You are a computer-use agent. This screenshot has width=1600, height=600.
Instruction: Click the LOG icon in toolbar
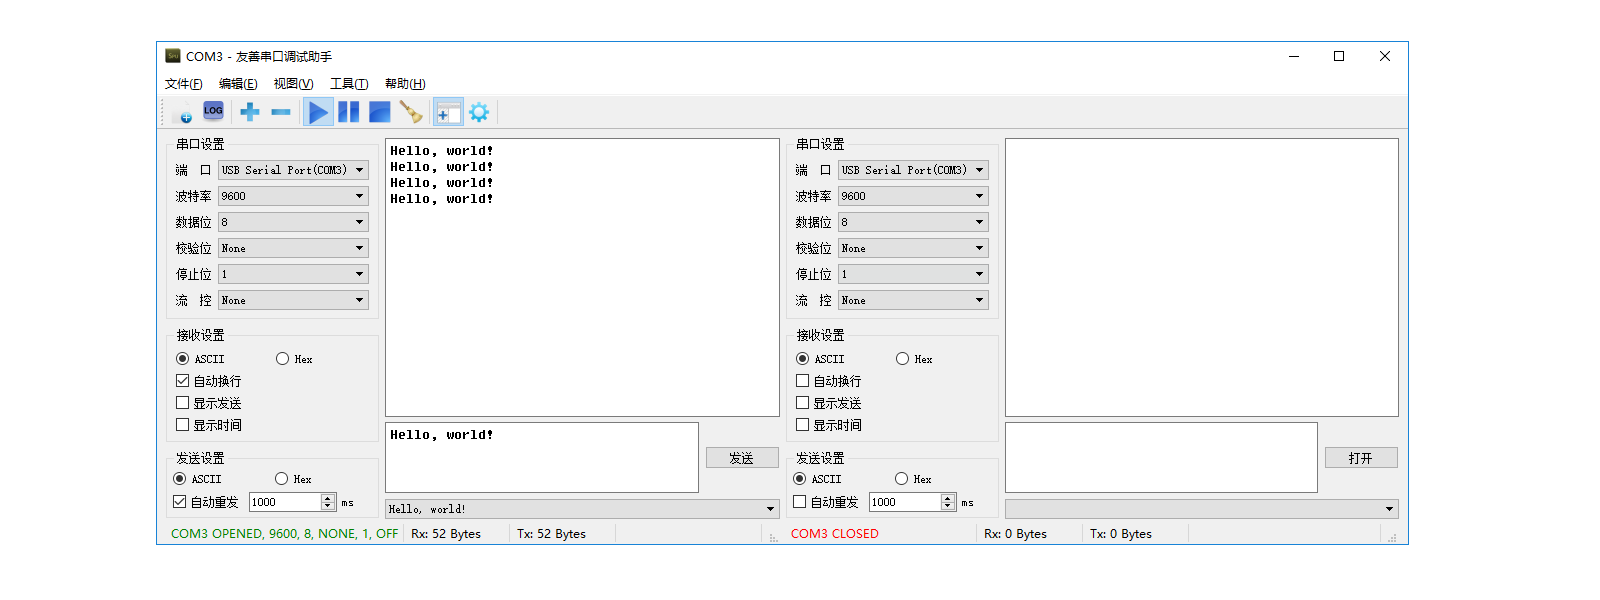(213, 111)
